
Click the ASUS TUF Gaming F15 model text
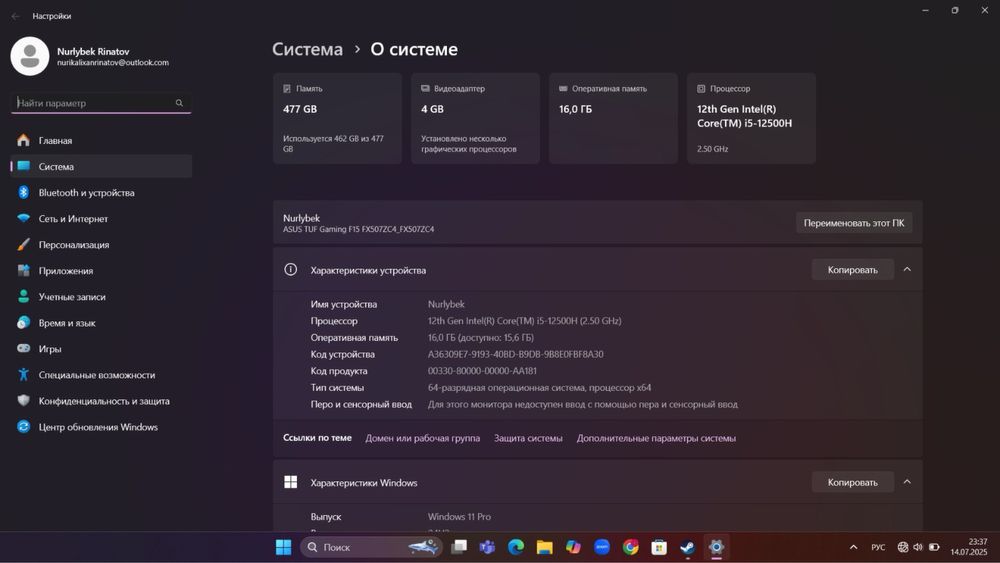pyautogui.click(x=358, y=230)
